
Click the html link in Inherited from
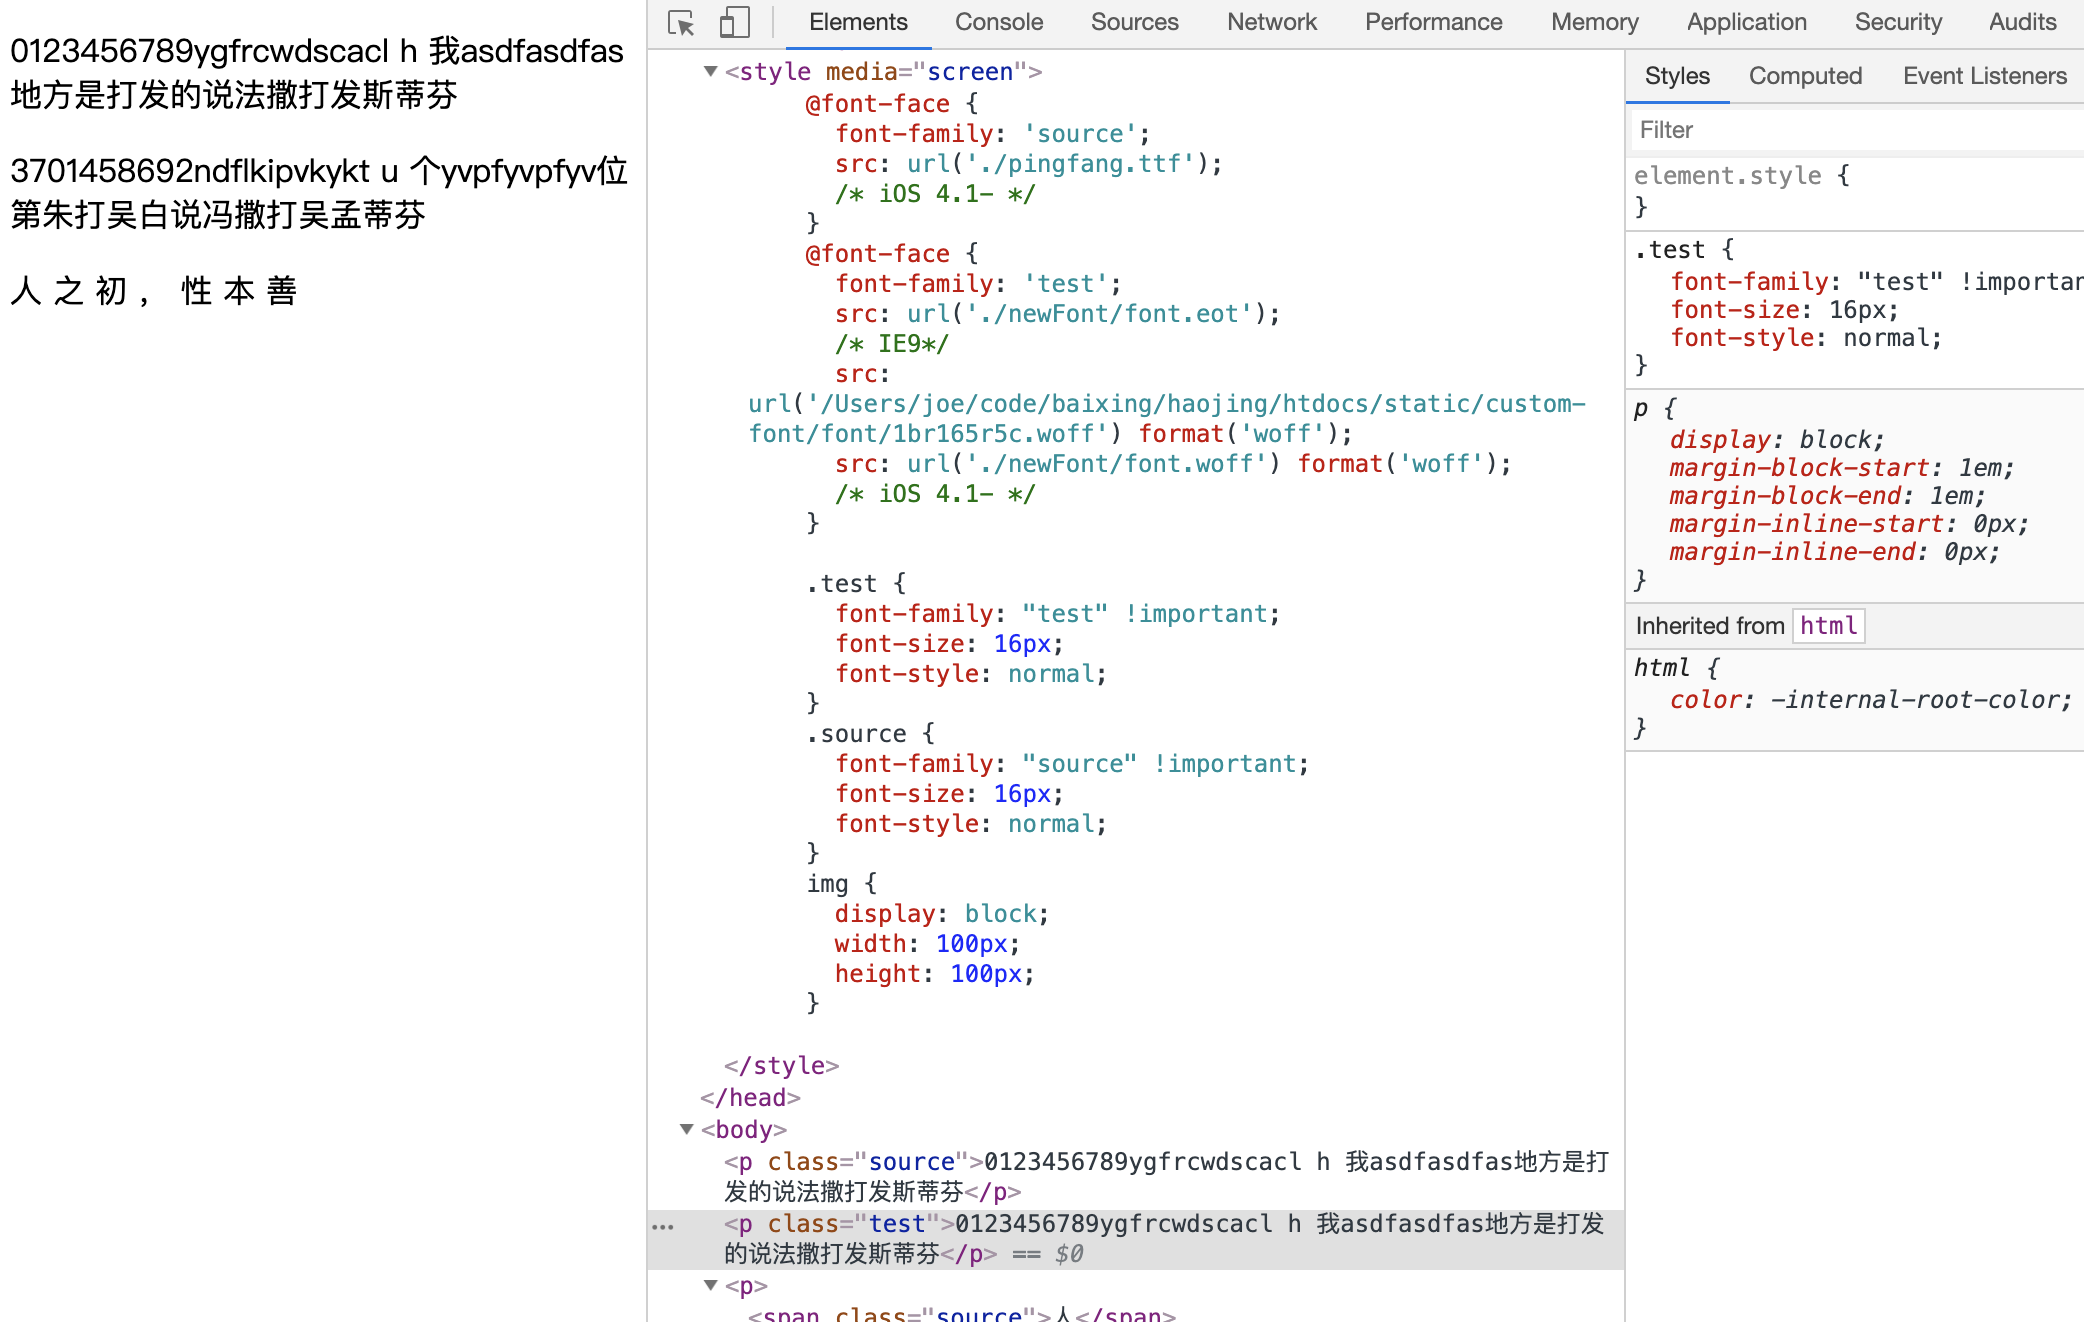tap(1828, 626)
